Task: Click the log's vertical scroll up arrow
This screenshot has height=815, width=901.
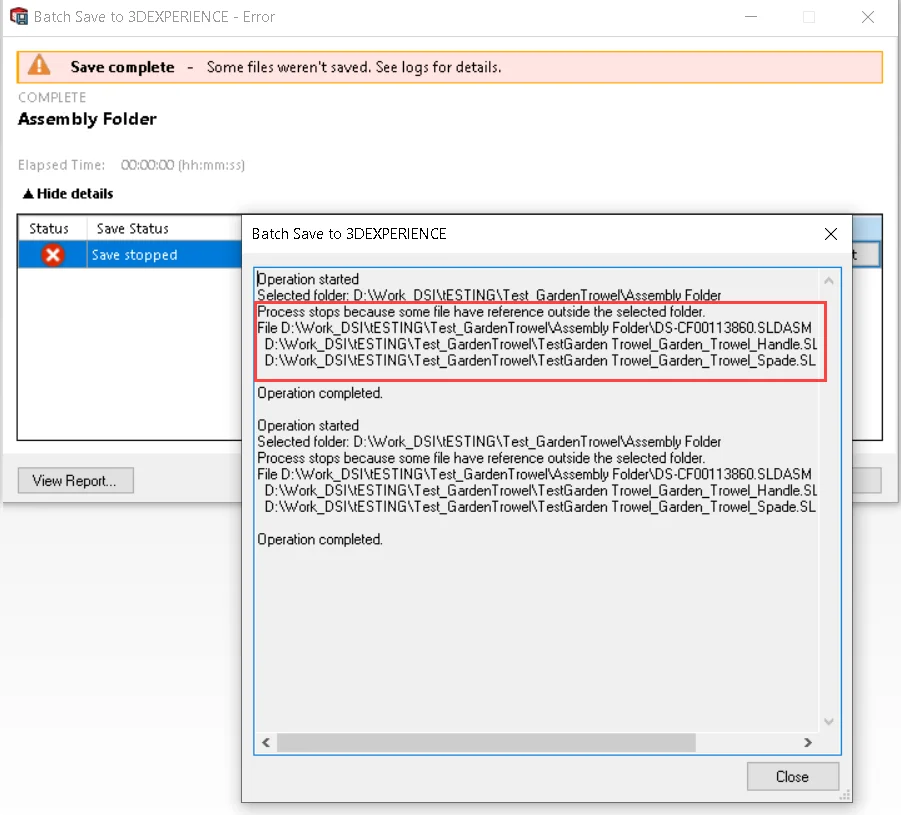Action: pos(828,281)
